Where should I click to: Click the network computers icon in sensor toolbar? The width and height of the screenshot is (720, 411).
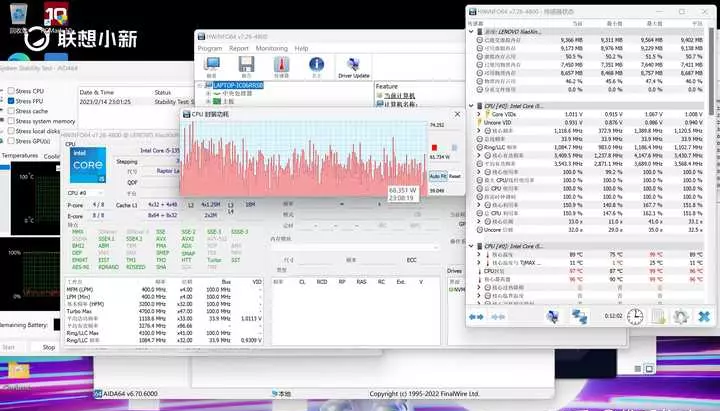point(579,316)
